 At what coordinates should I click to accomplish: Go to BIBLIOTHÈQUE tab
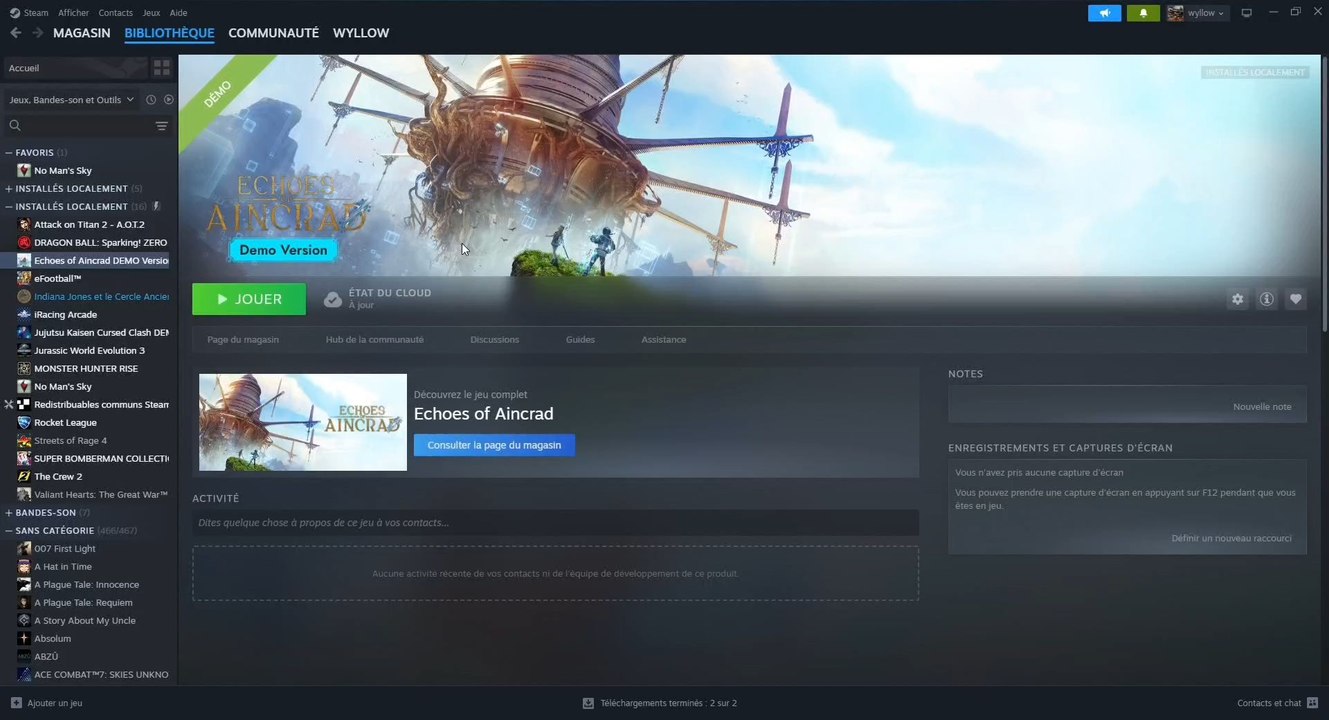tap(169, 33)
